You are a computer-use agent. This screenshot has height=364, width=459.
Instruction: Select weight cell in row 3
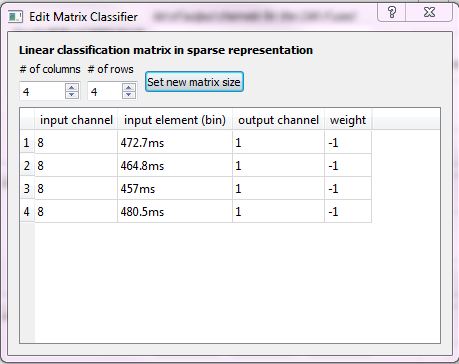click(348, 189)
